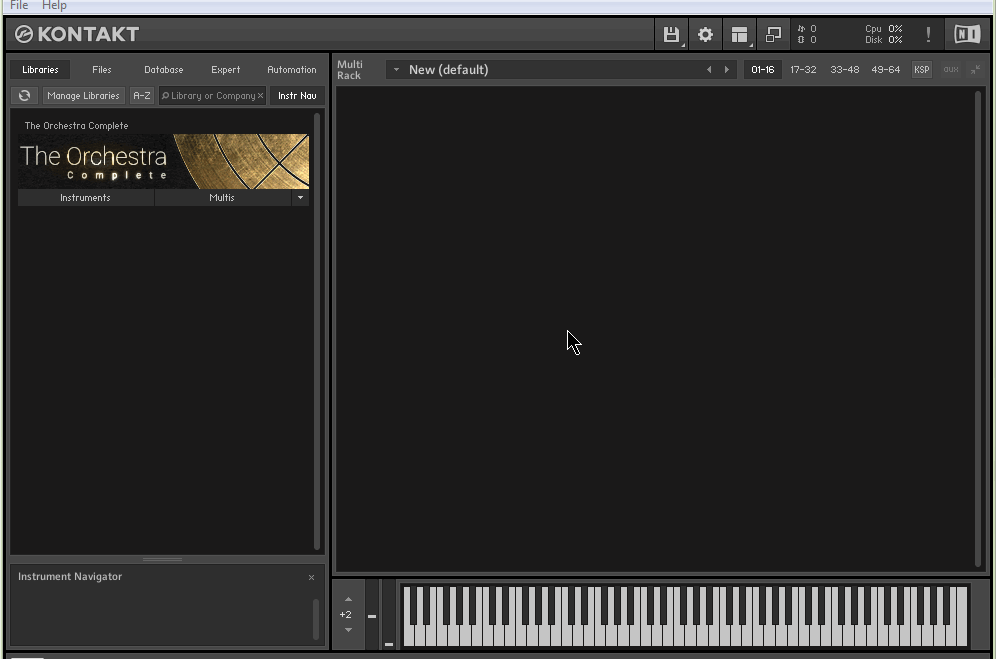The height and width of the screenshot is (659, 996).
Task: Toggle A-Z library sorting
Action: tap(142, 95)
